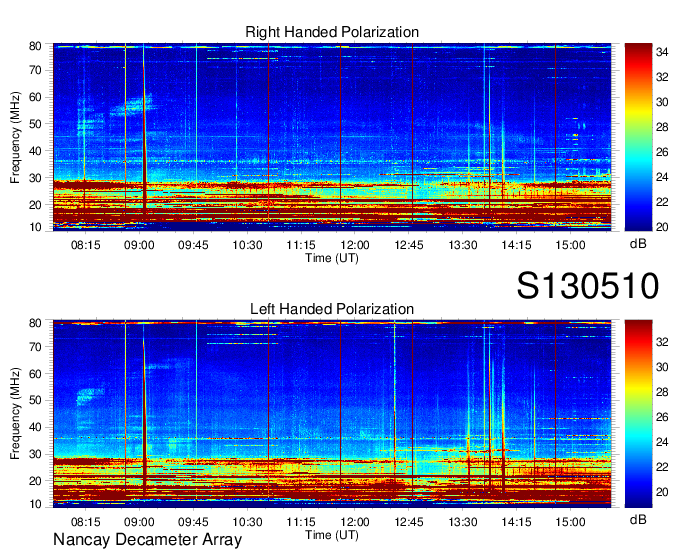680x552 pixels.
Task: Click the Frequency (MHz) label of the top plot
Action: (15, 137)
